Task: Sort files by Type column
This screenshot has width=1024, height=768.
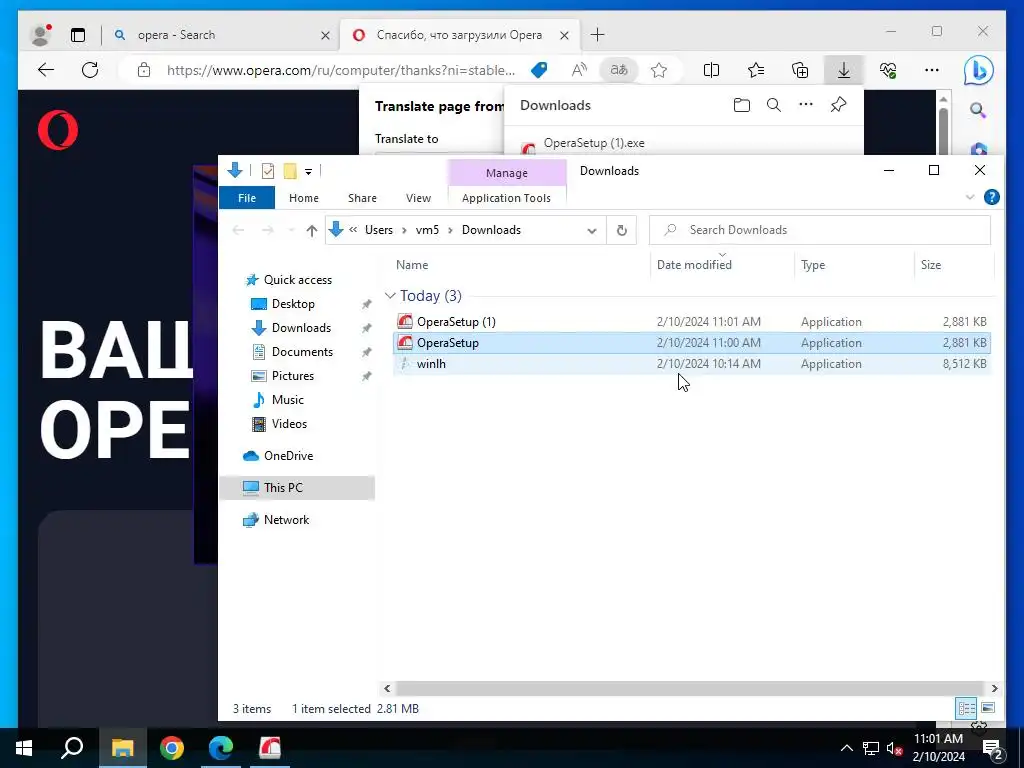Action: (854, 264)
